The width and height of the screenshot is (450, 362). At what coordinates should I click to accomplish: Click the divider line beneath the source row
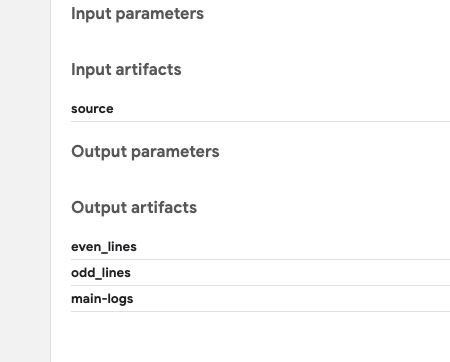click(x=260, y=122)
